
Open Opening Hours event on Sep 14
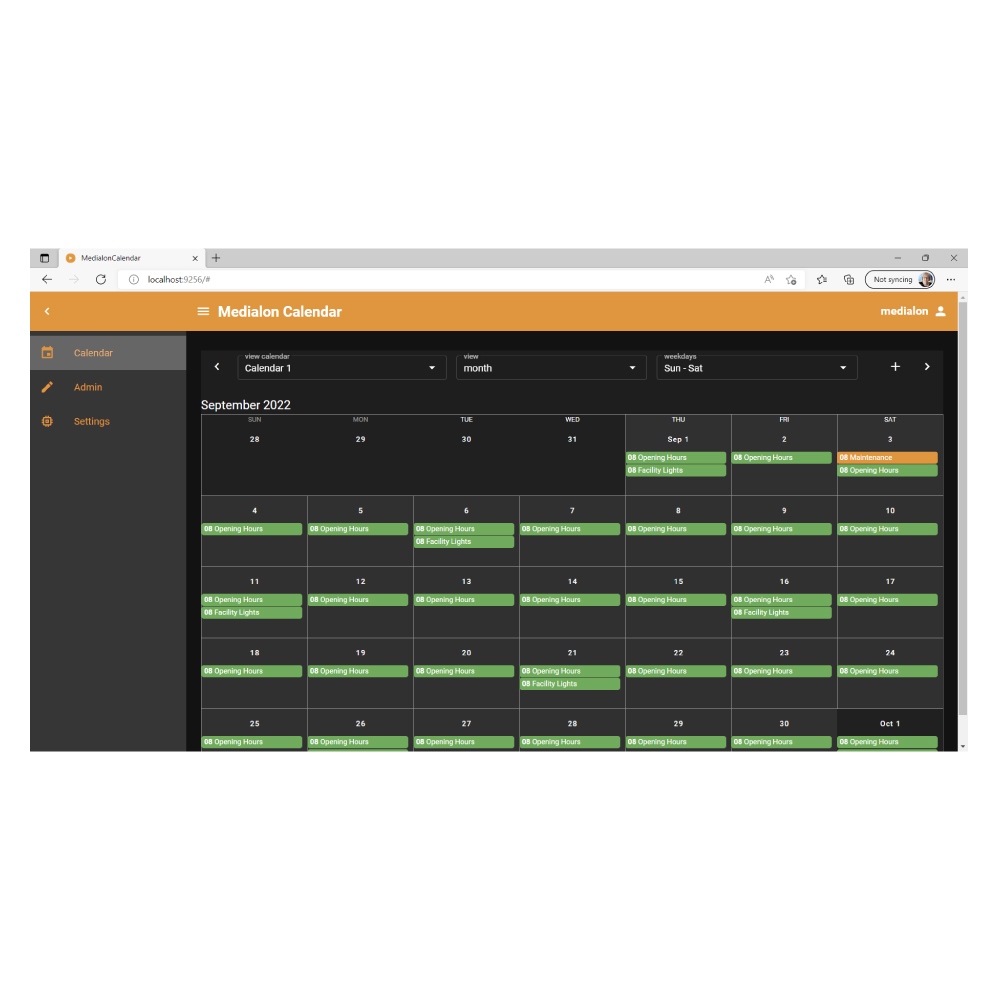tap(570, 599)
